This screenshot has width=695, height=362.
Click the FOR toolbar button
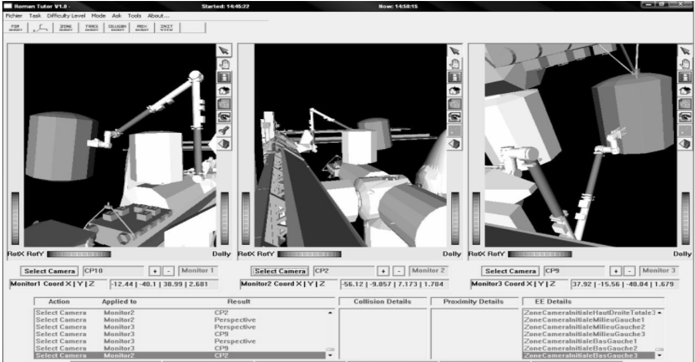[16, 27]
